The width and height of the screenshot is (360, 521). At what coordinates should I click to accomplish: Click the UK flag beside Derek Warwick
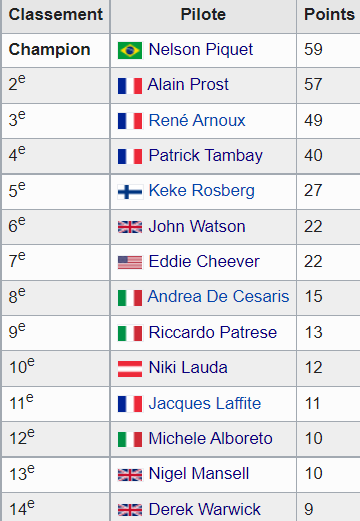tap(130, 510)
